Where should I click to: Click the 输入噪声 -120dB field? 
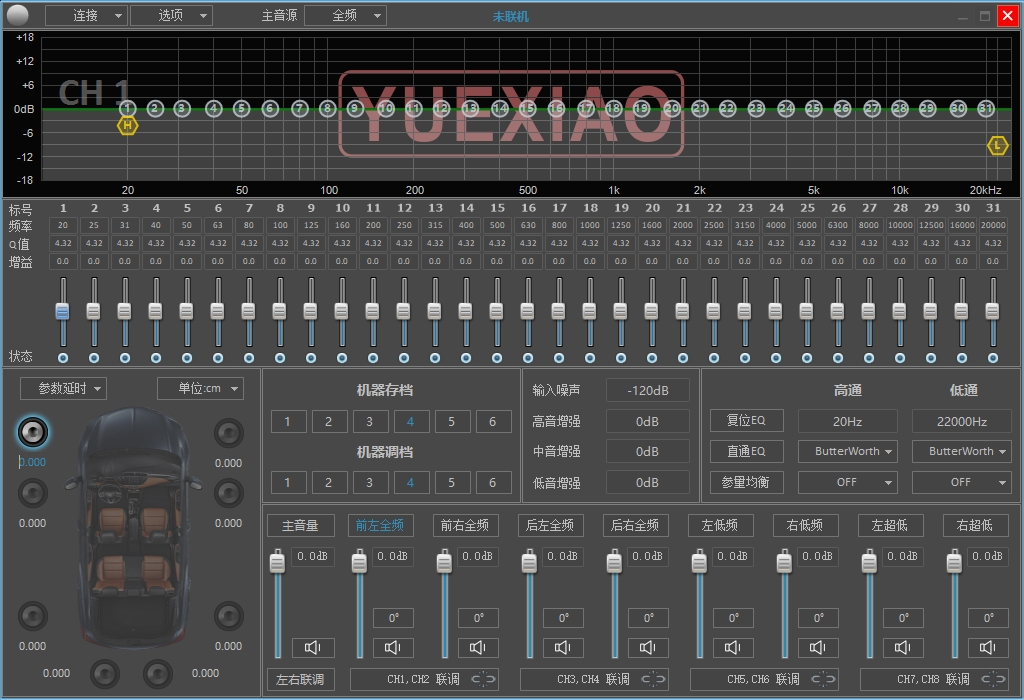pyautogui.click(x=647, y=390)
